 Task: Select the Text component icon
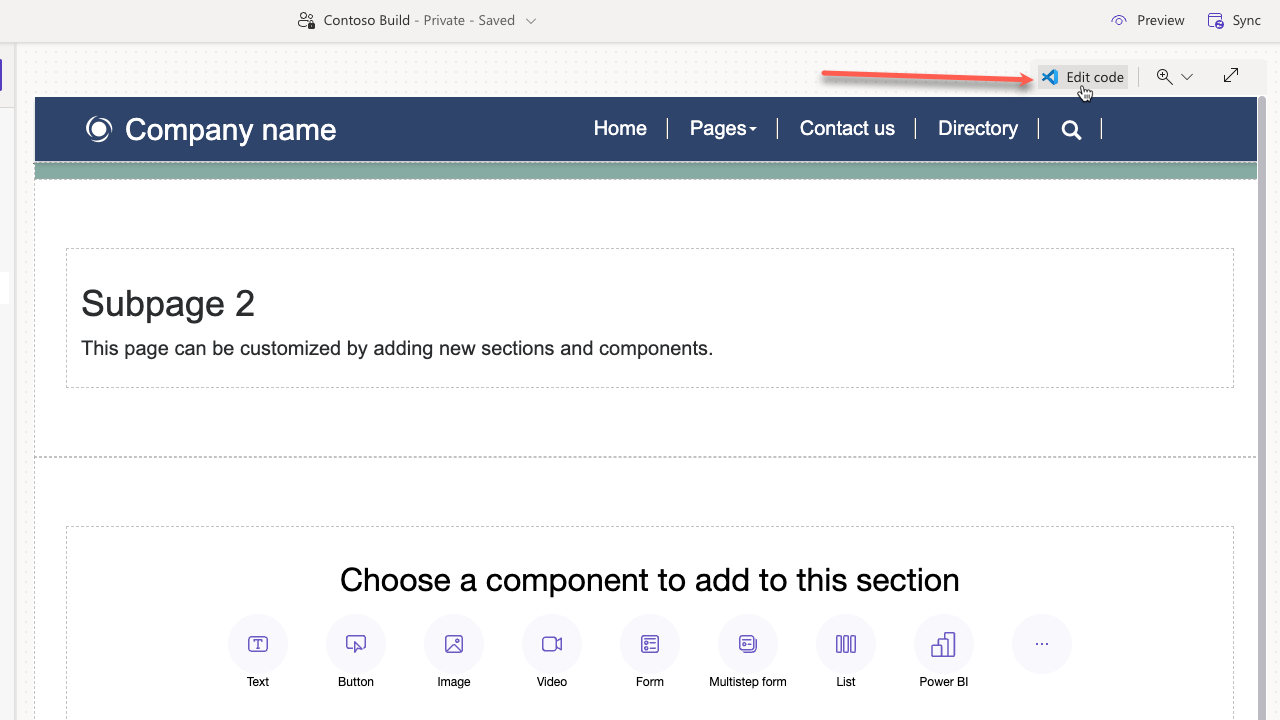coord(257,644)
